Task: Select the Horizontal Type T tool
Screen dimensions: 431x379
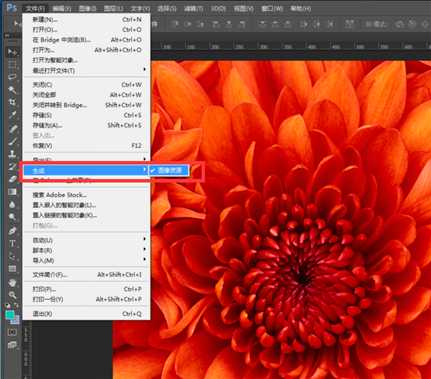Action: click(12, 243)
